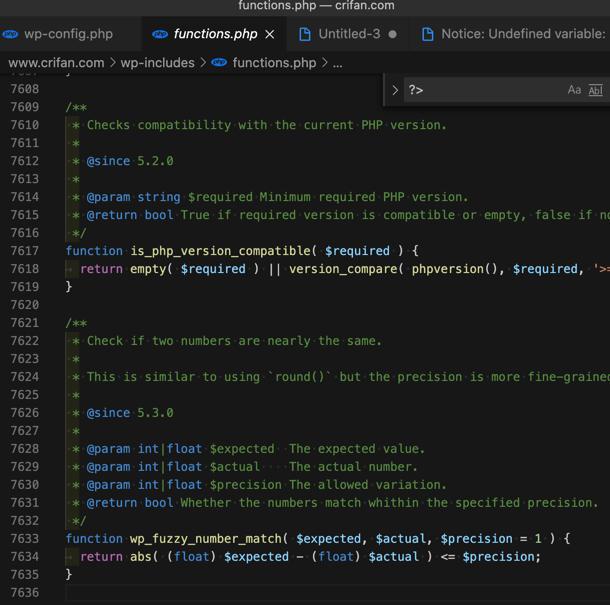Click 'round()' in line 7624 comment

pos(300,377)
